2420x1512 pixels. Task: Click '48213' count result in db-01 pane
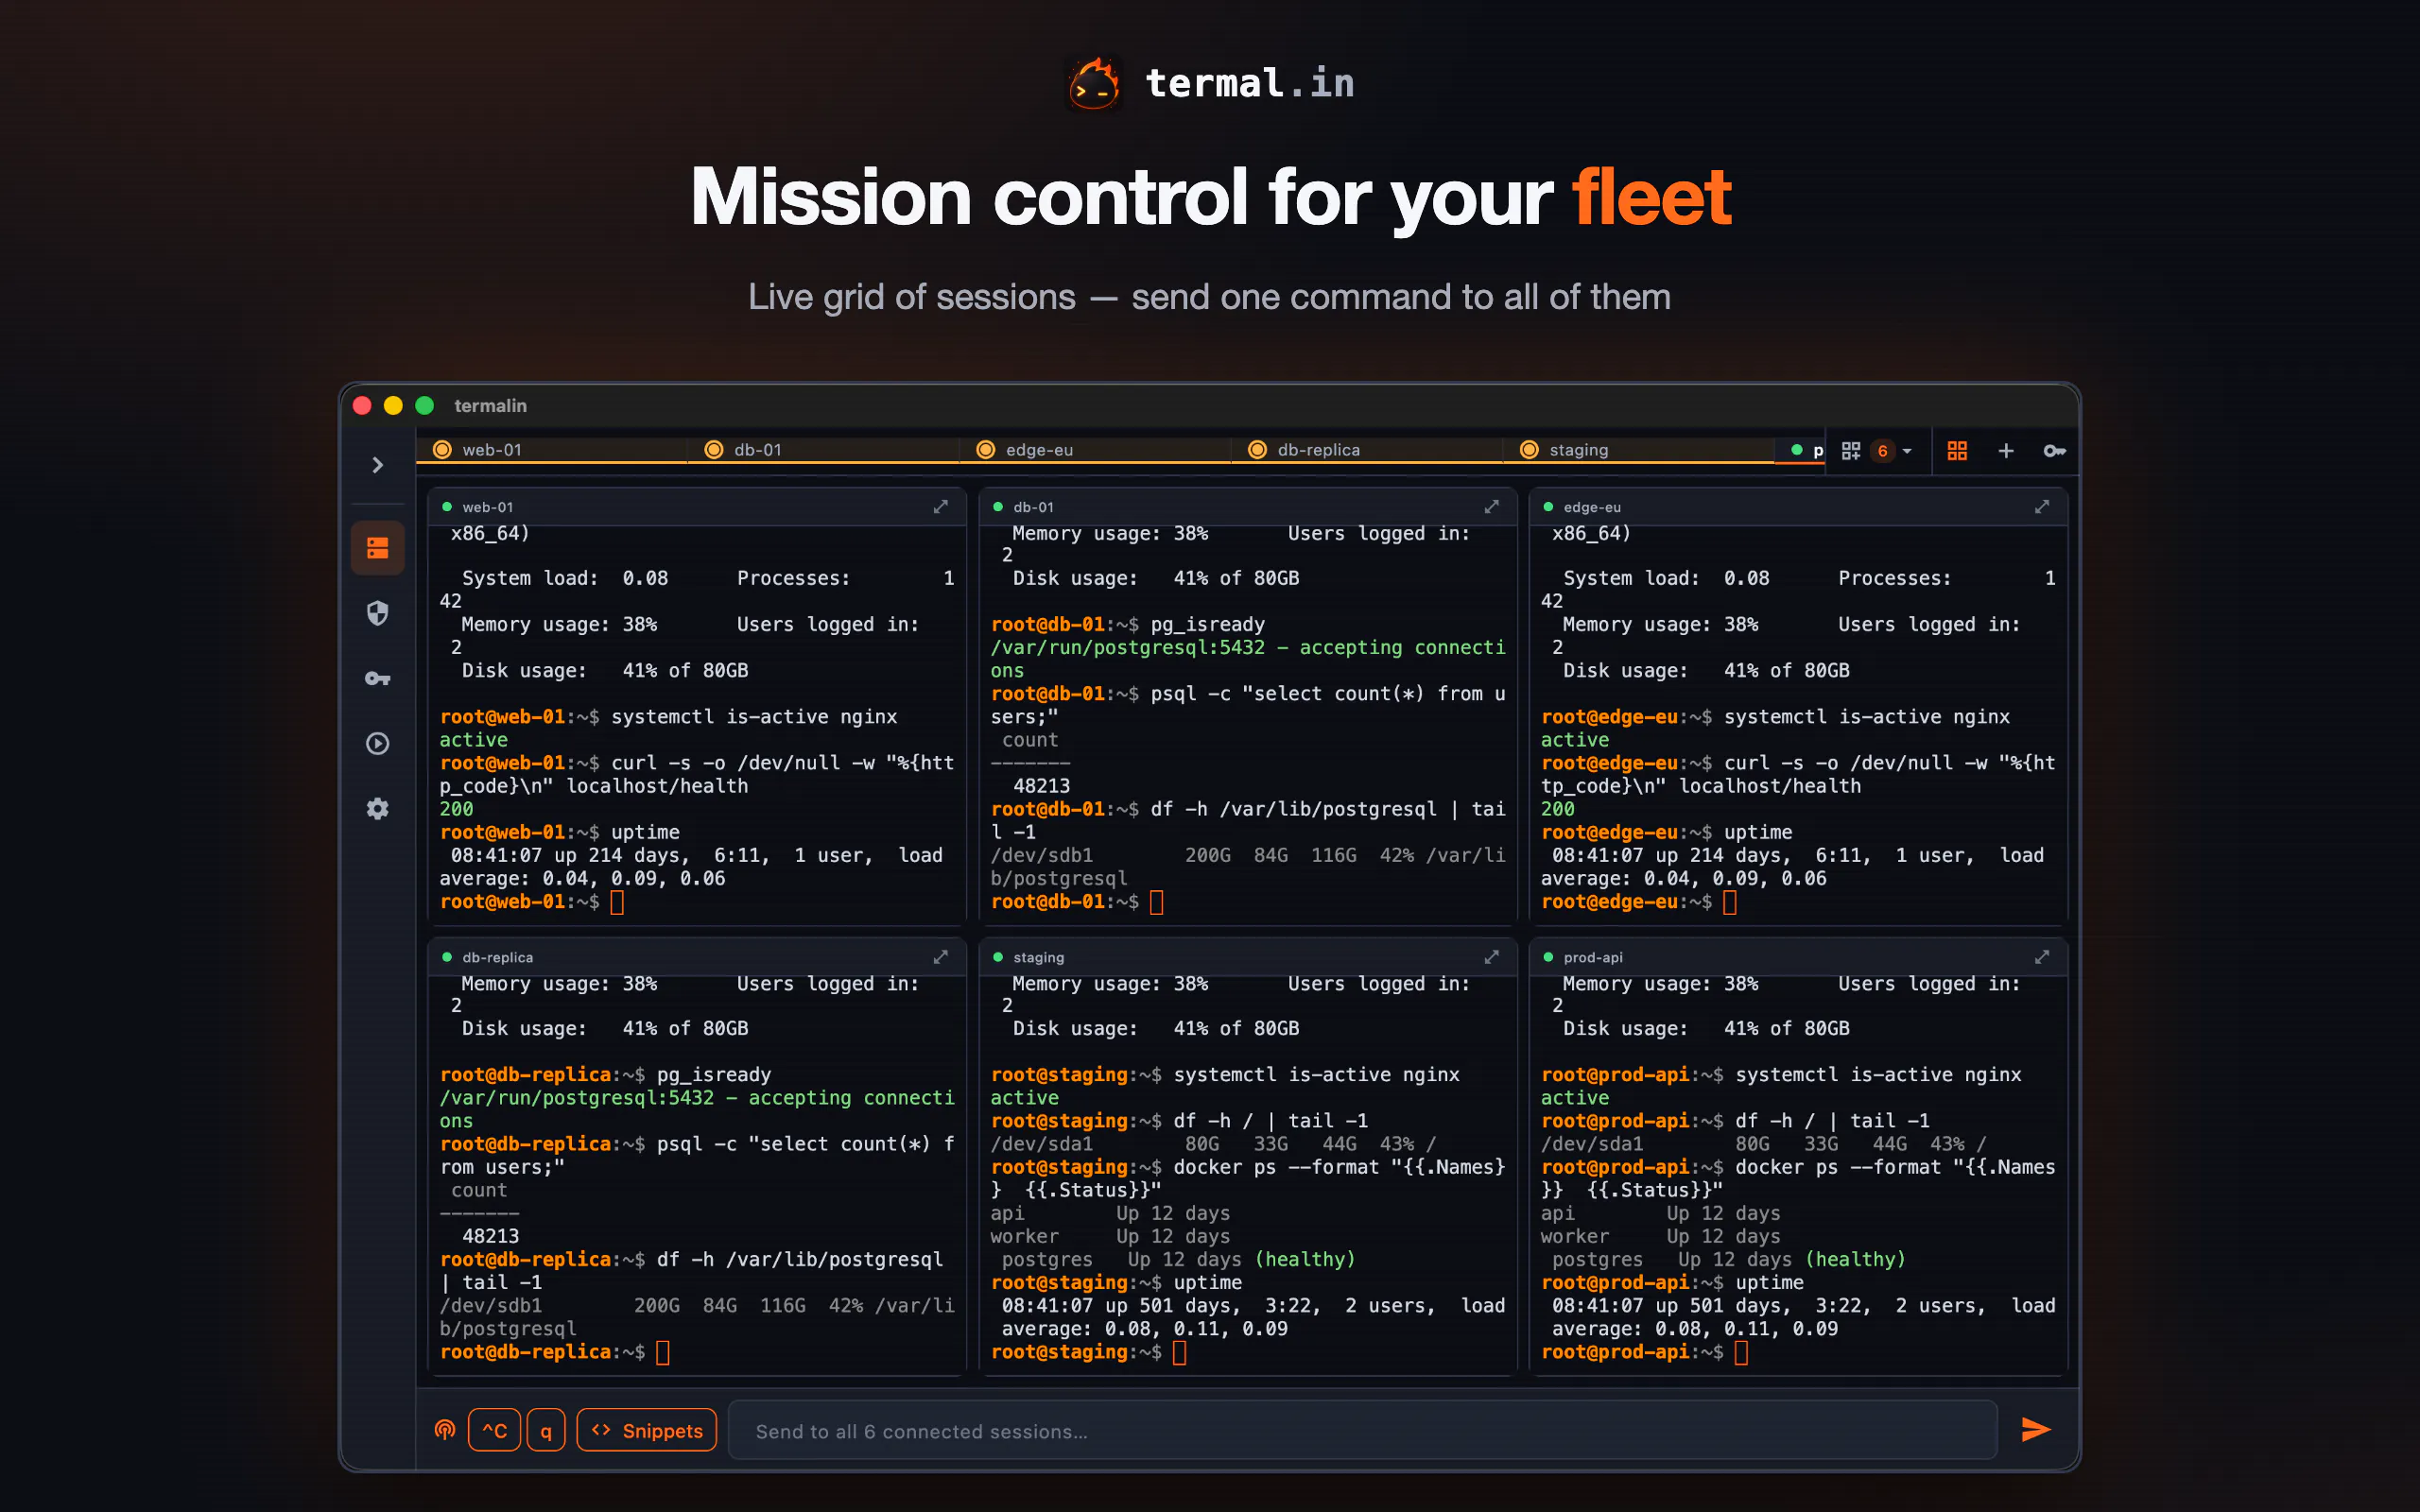[1042, 787]
